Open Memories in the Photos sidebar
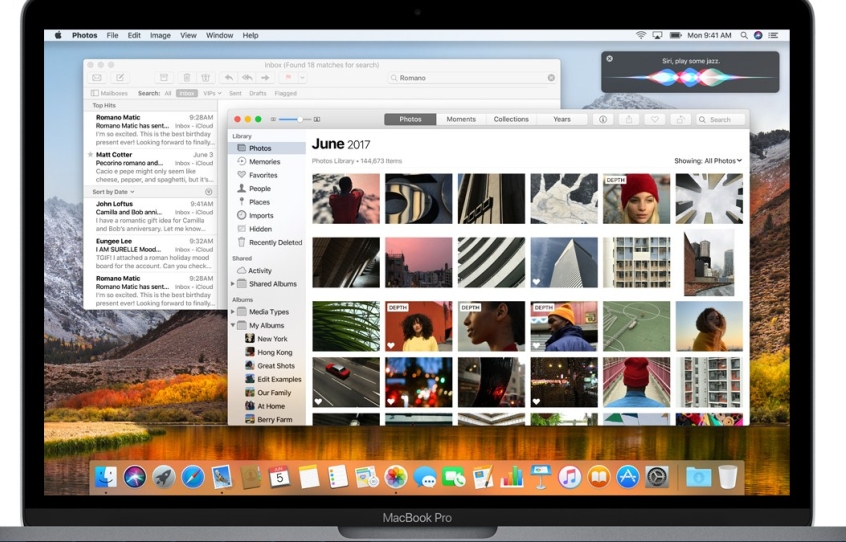Viewport: 846px width, 542px height. [264, 162]
